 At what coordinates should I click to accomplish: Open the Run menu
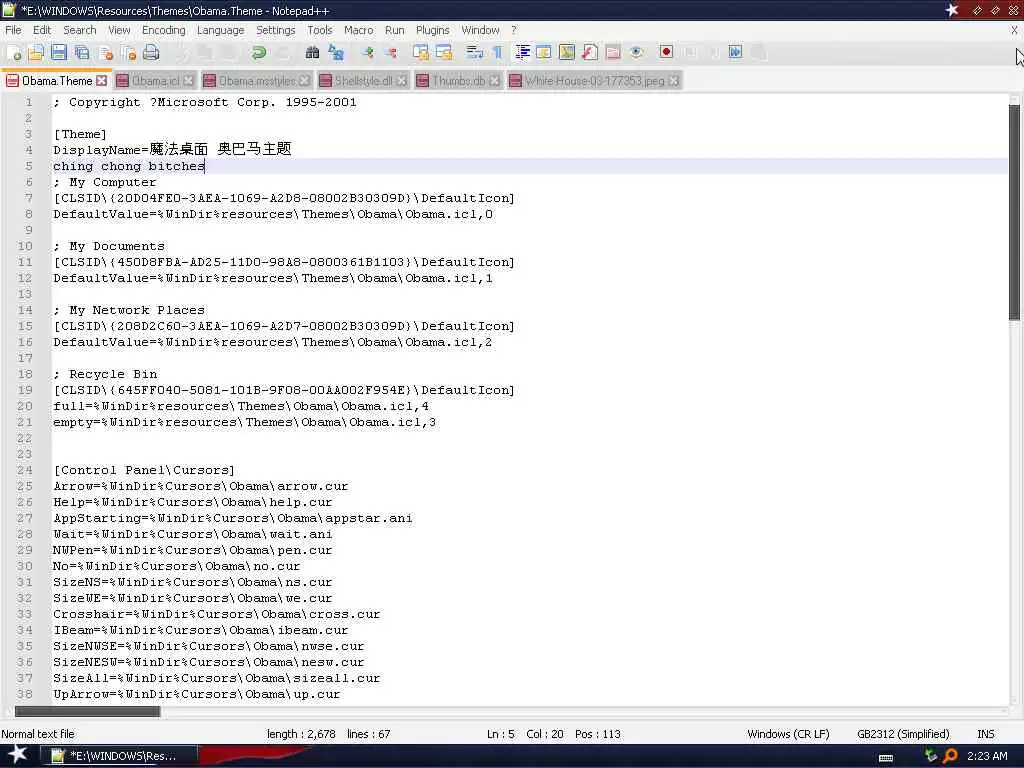[394, 30]
